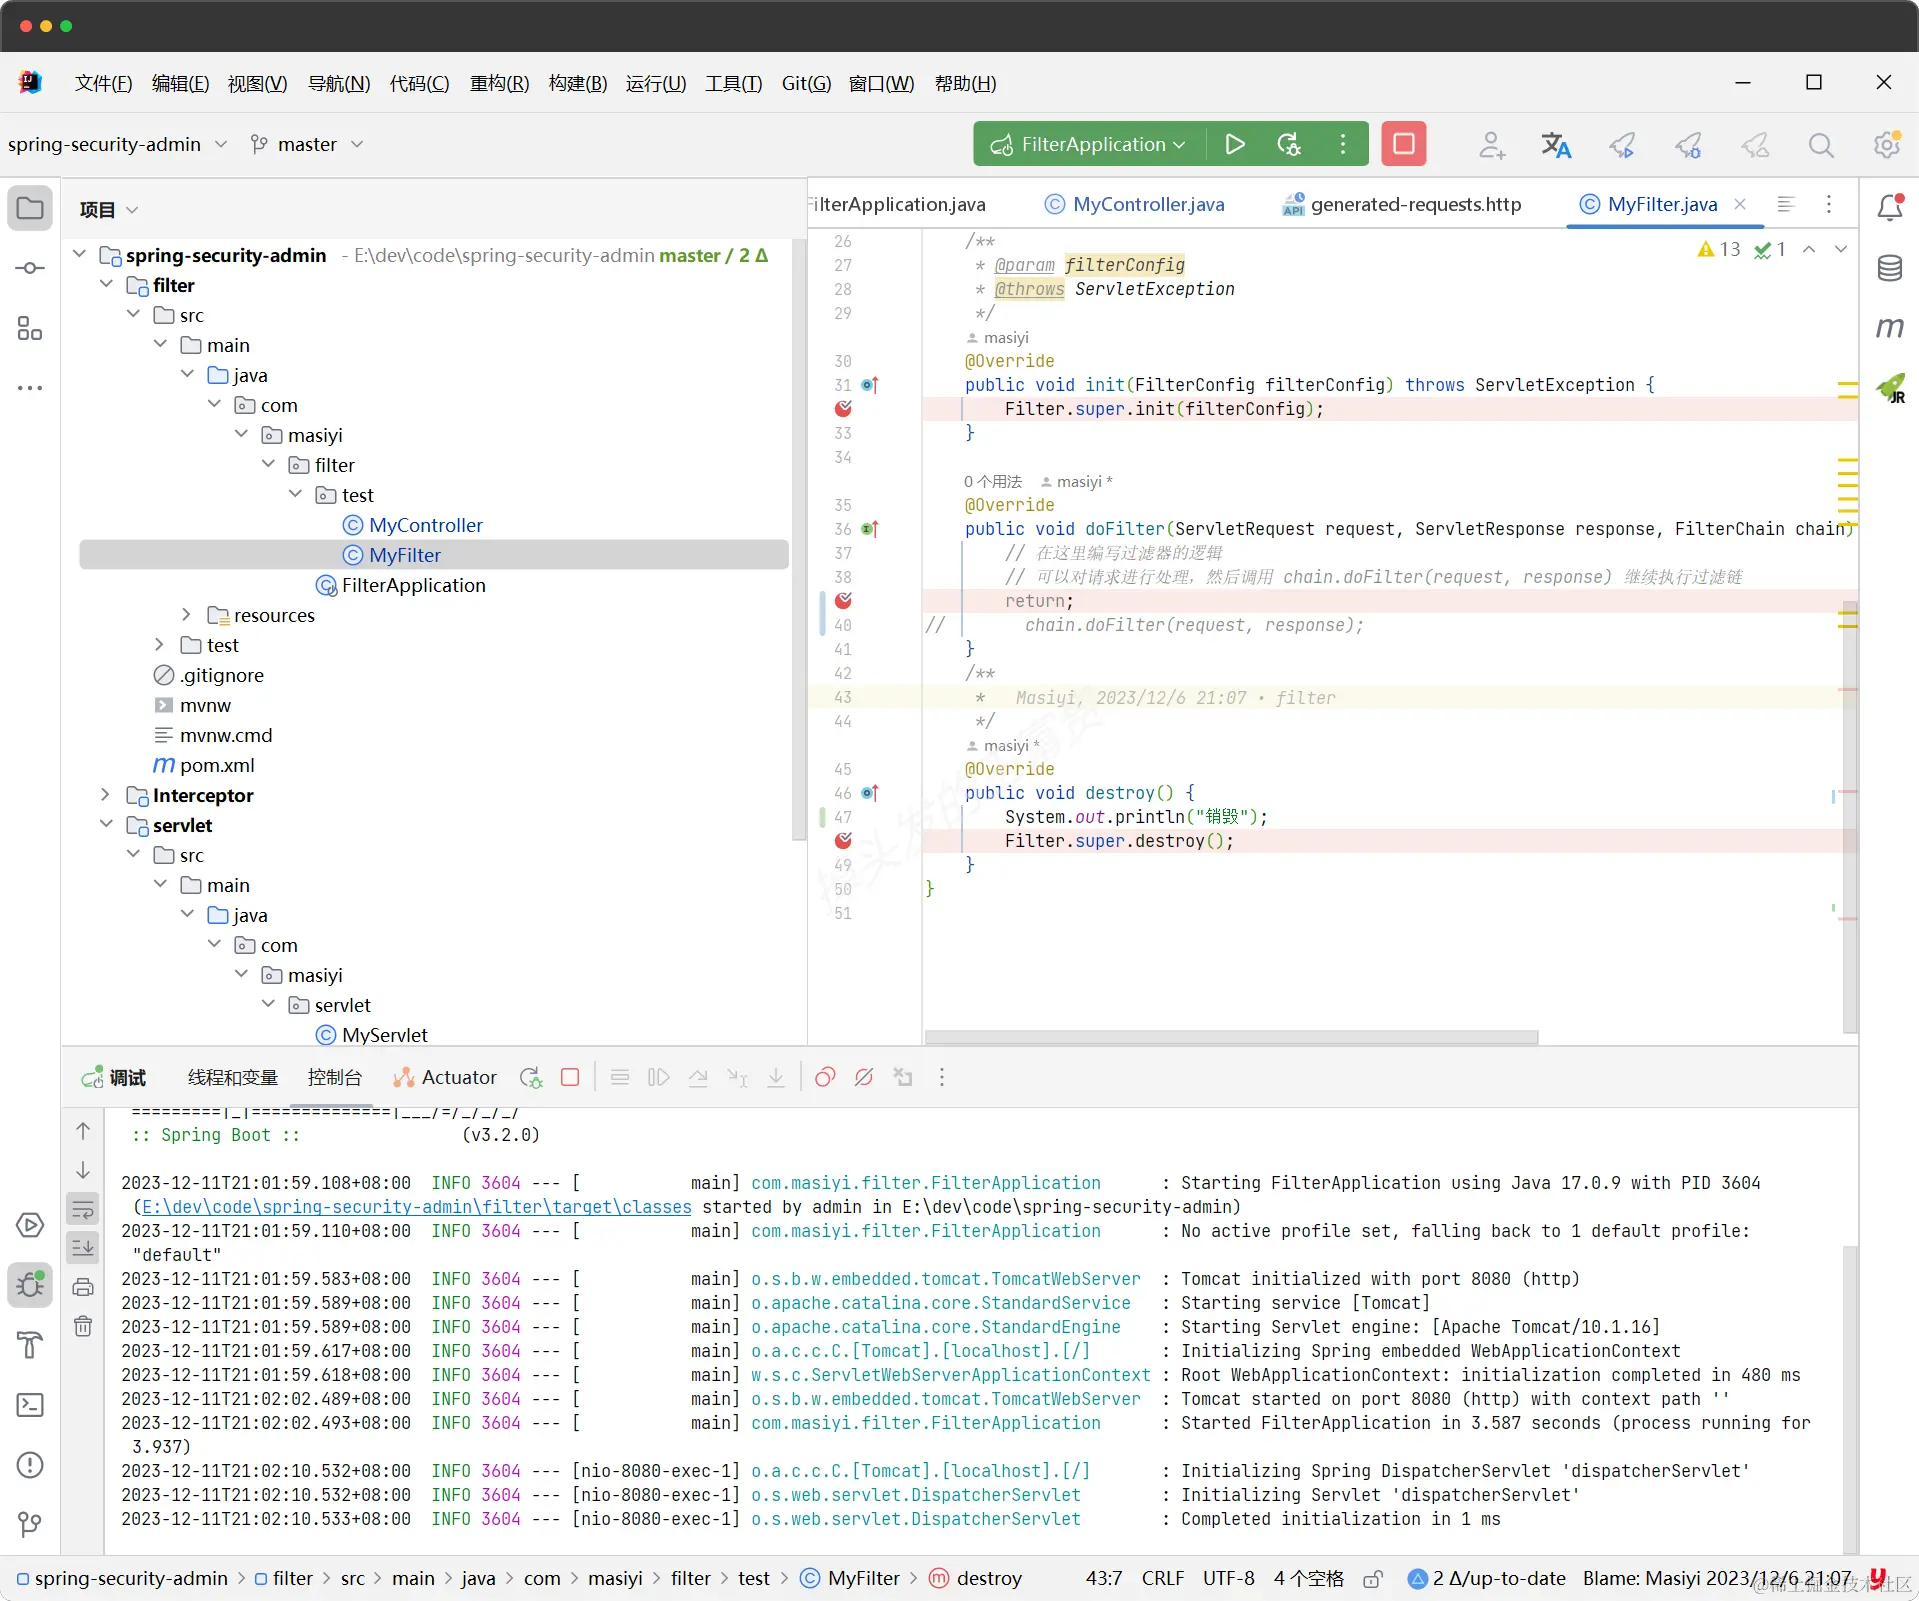Click the editor horizontal scrollbar
This screenshot has width=1919, height=1601.
[1231, 1037]
